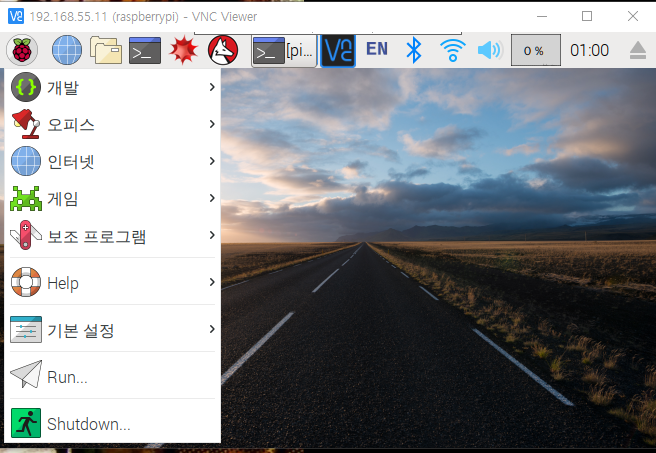The height and width of the screenshot is (453, 656).
Task: Click the 0 % CPU usage monitor
Action: point(536,50)
